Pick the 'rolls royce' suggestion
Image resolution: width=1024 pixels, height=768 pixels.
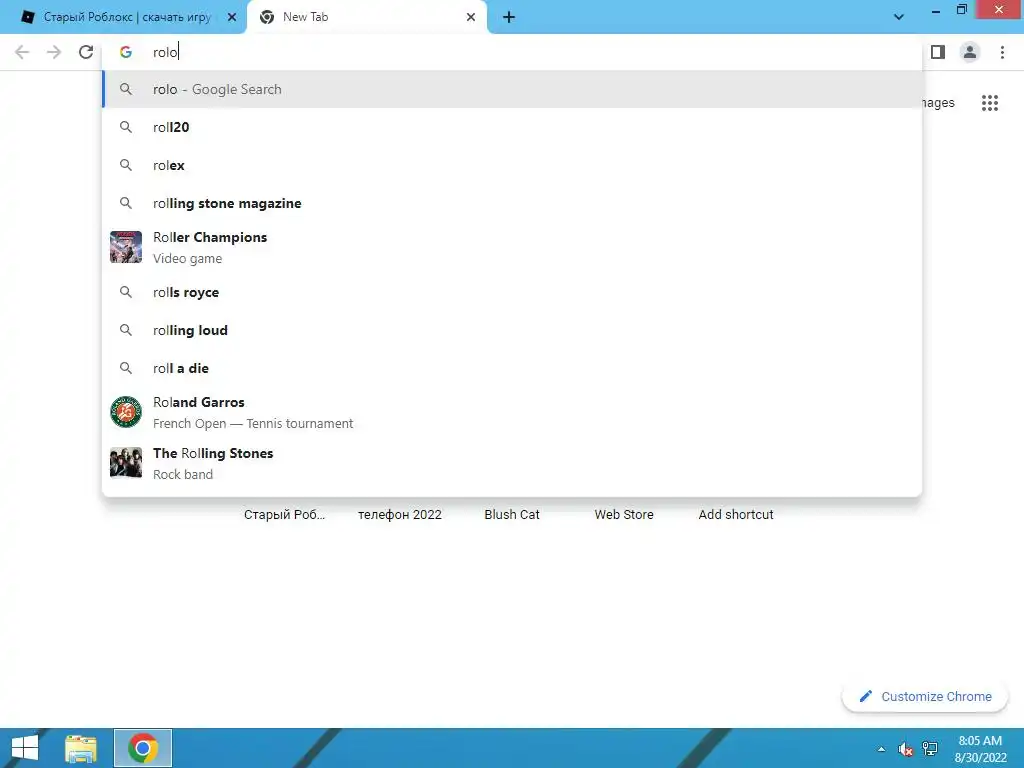(513, 292)
